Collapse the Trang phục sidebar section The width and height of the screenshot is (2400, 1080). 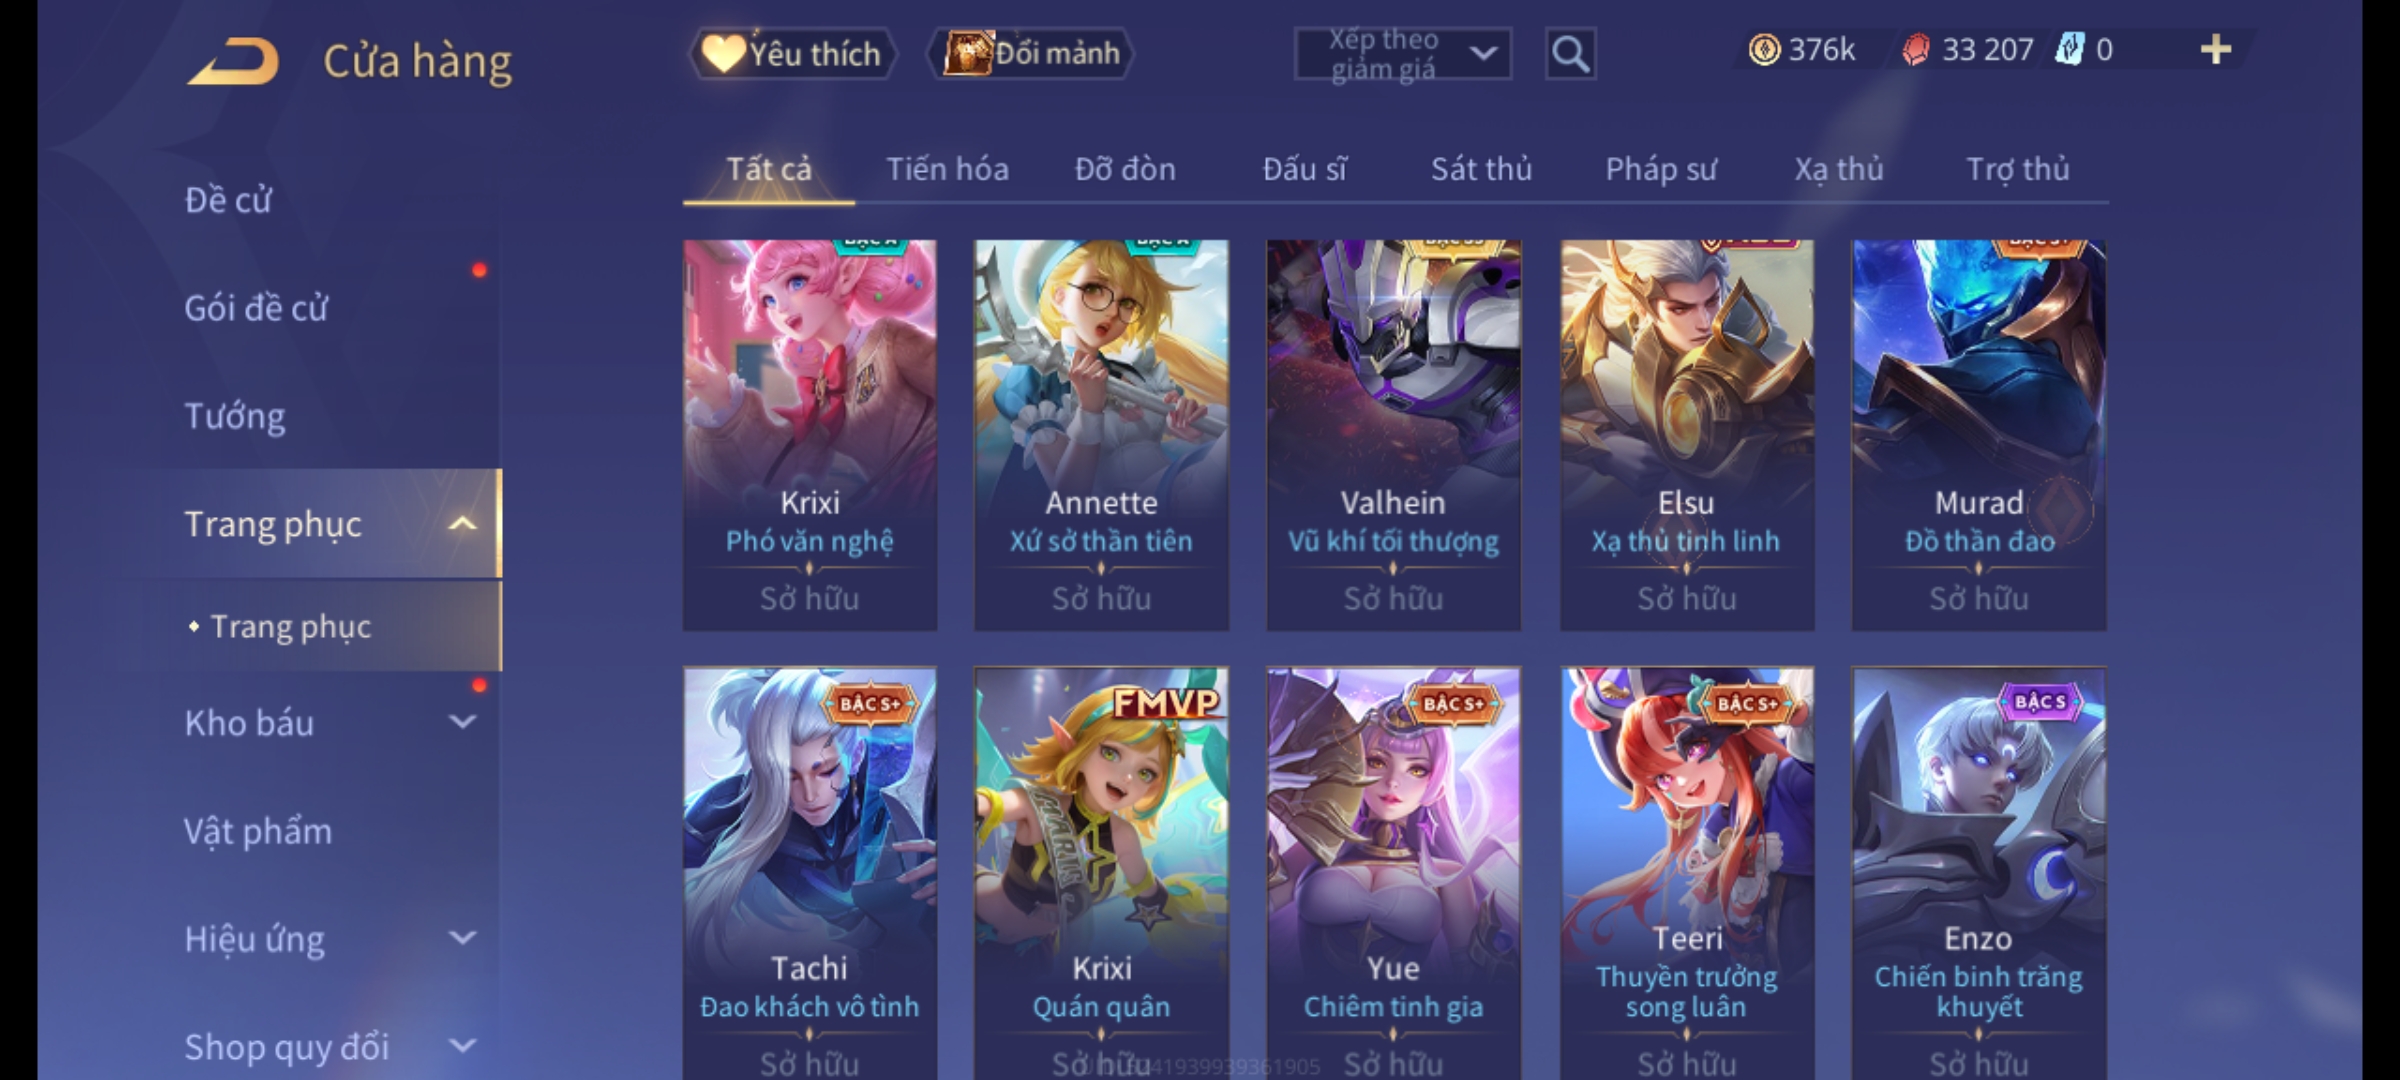point(462,524)
